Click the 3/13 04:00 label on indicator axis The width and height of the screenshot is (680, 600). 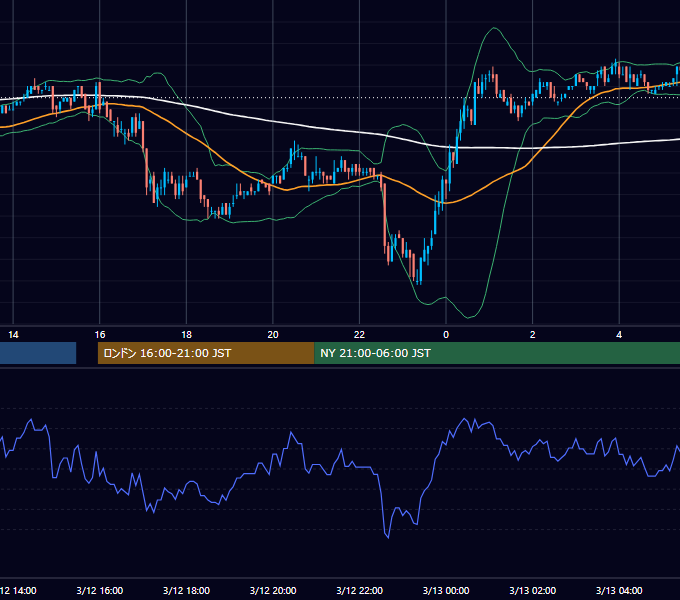[x=619, y=590]
